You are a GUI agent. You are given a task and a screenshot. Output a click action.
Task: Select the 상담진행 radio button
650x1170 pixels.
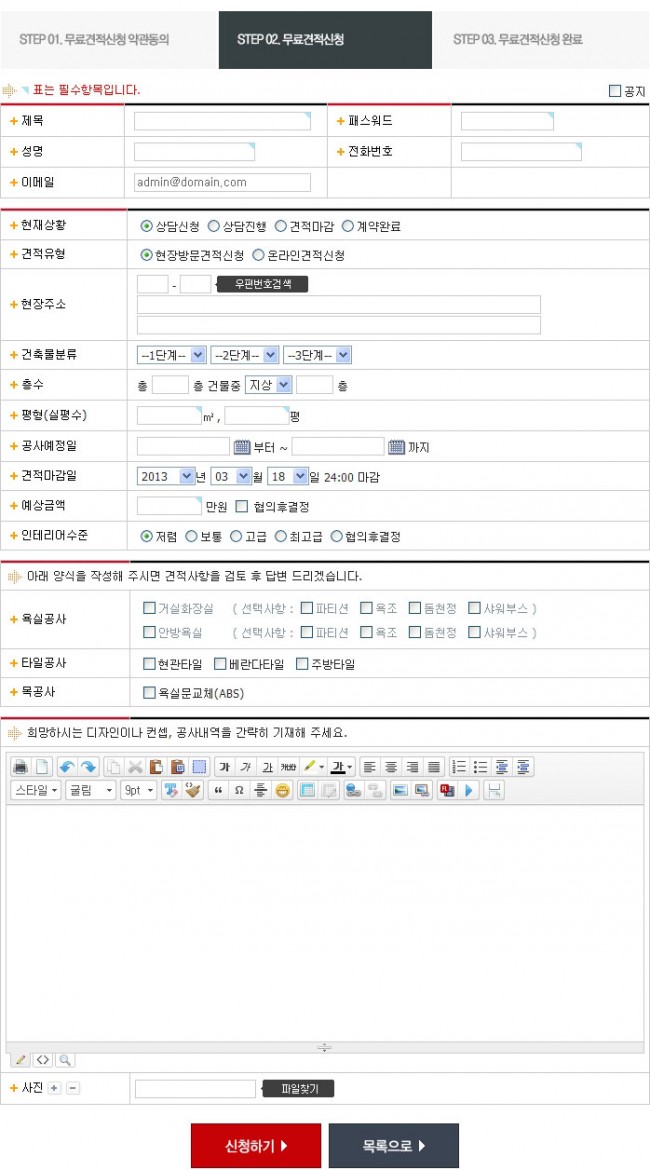tap(213, 226)
